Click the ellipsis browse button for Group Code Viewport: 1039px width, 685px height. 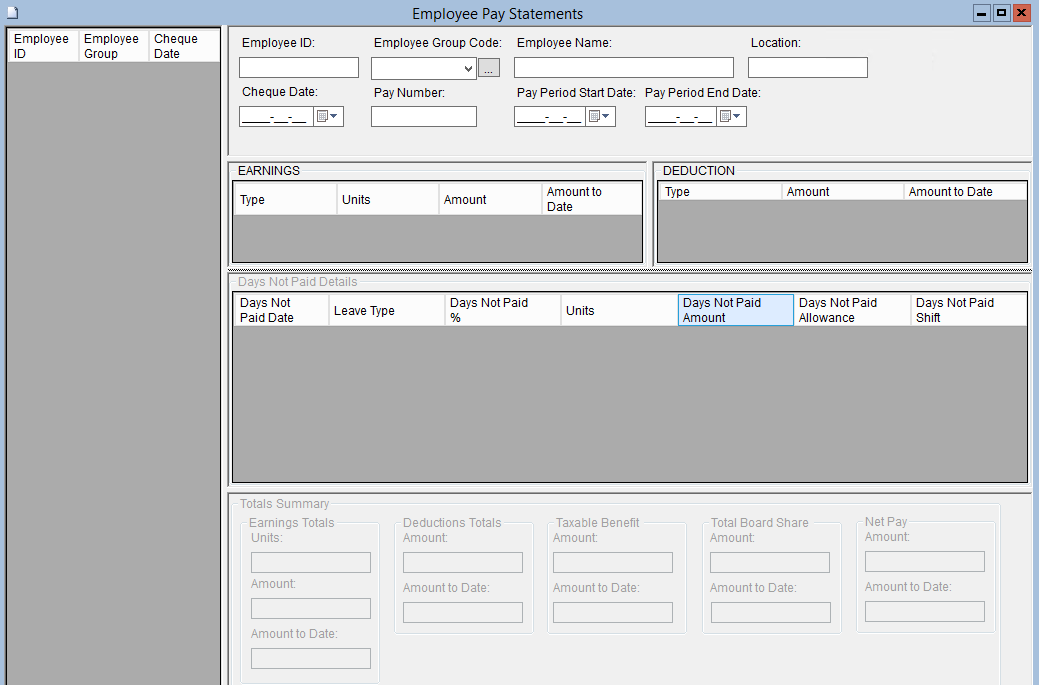(489, 68)
